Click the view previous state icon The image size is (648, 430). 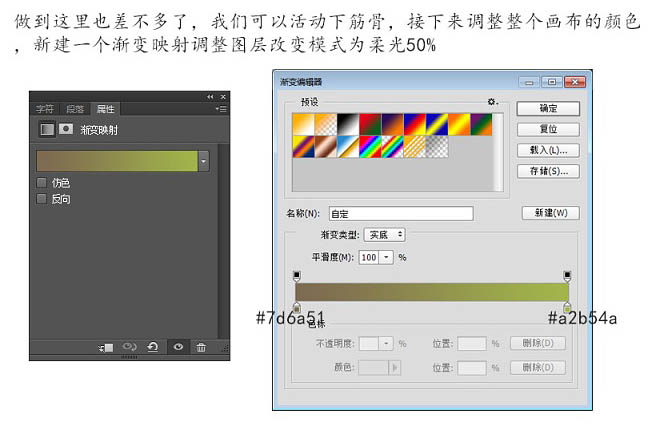coord(129,346)
